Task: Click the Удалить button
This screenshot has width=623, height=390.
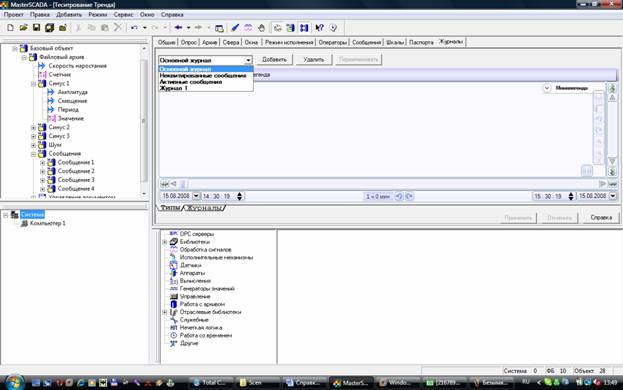Action: click(x=313, y=60)
